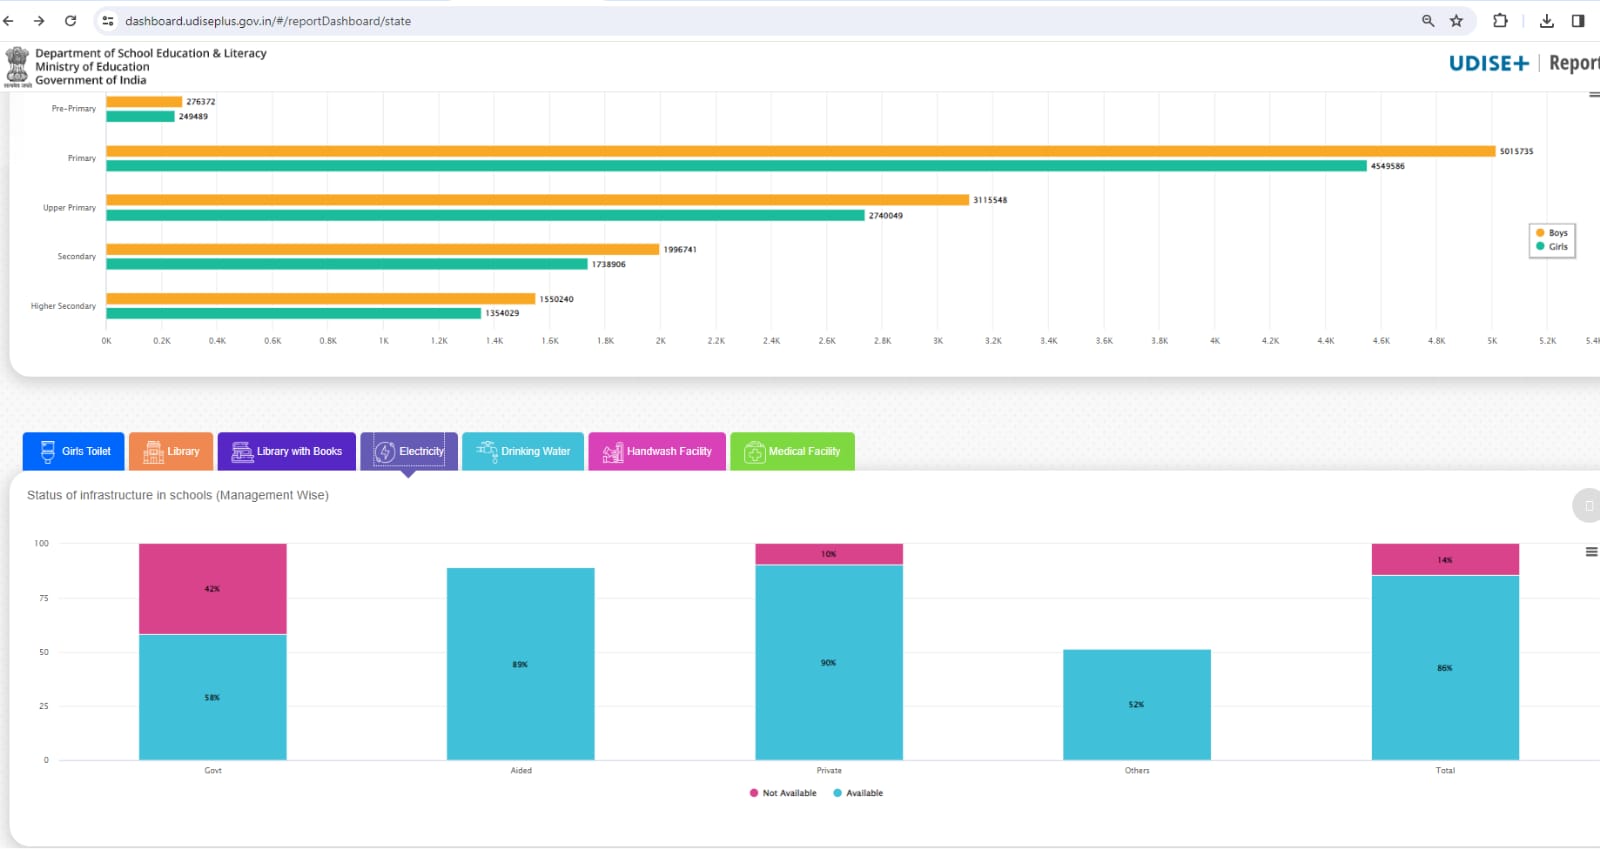Open the browser side panel icon
Viewport: 1600px width, 849px height.
tap(1578, 21)
